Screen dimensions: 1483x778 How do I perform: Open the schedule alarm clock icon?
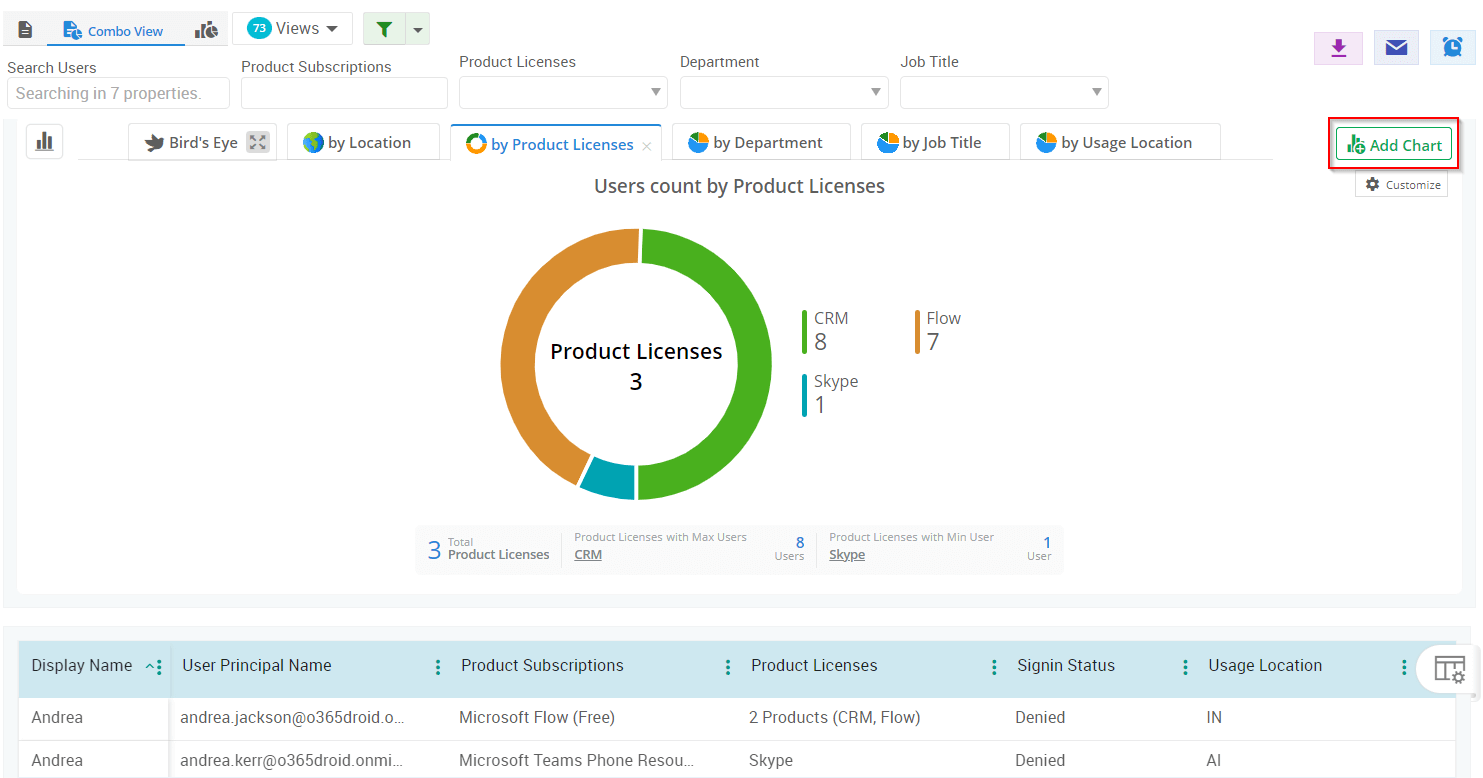pyautogui.click(x=1452, y=48)
